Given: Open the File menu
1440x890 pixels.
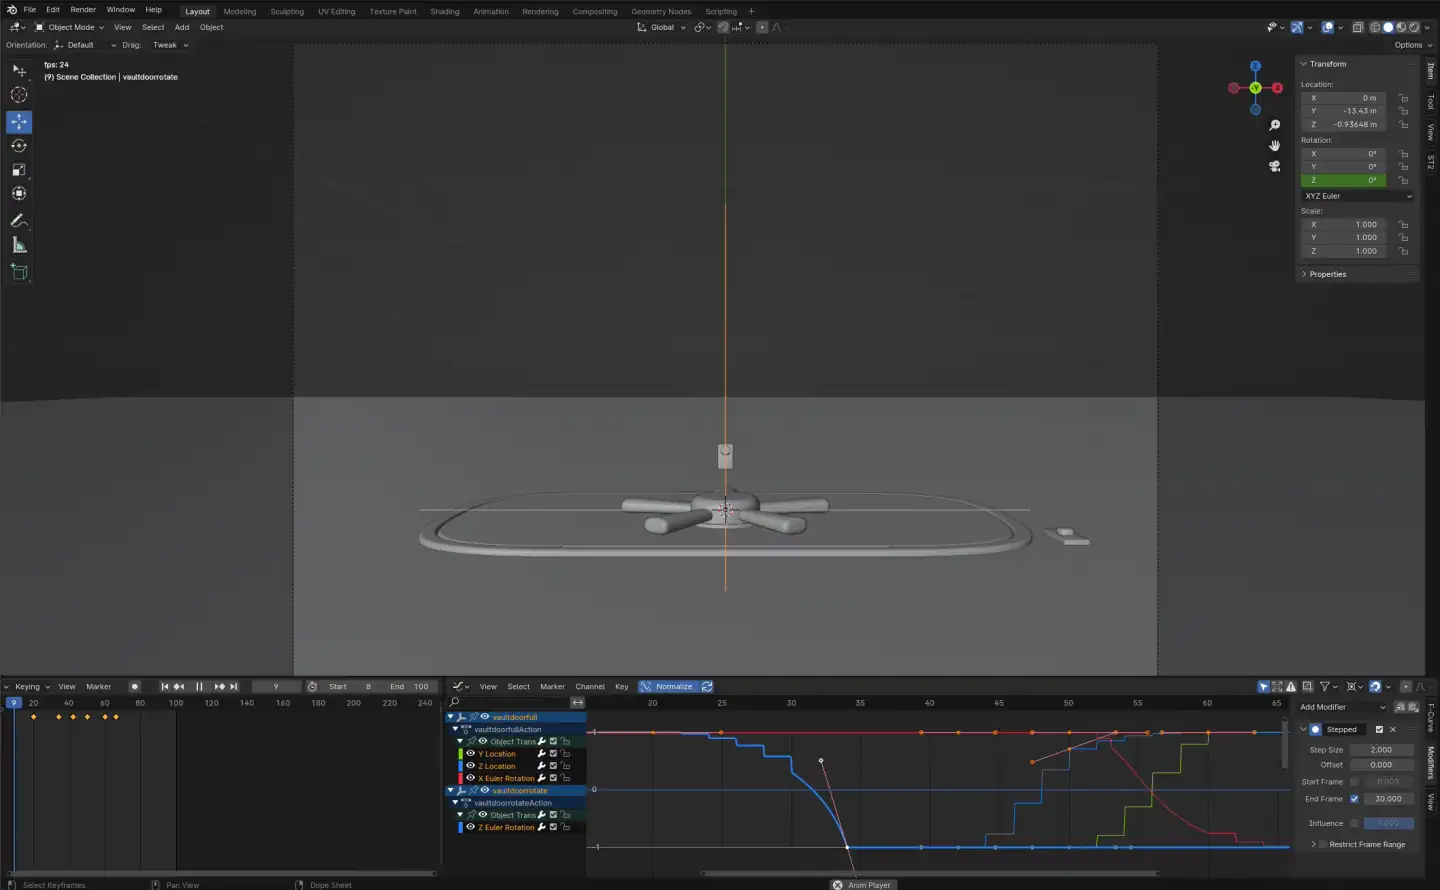Looking at the screenshot, I should 30,10.
